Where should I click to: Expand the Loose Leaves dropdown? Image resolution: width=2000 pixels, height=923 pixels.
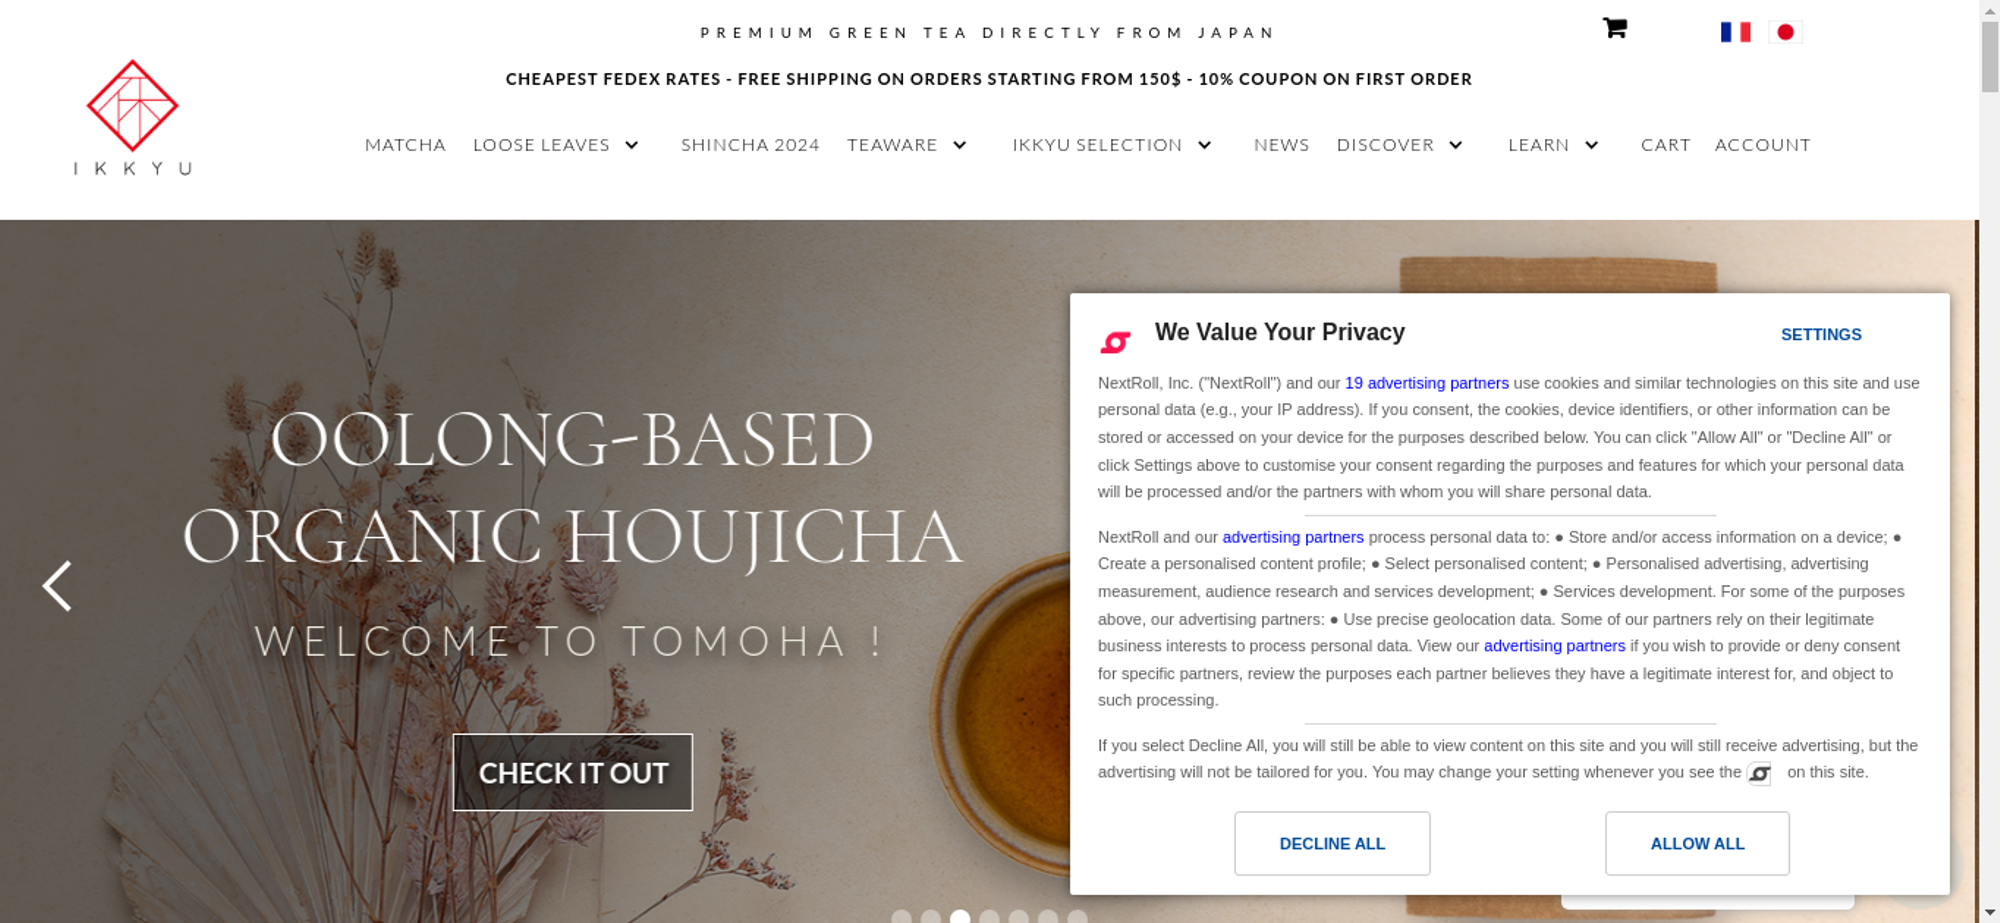(632, 145)
